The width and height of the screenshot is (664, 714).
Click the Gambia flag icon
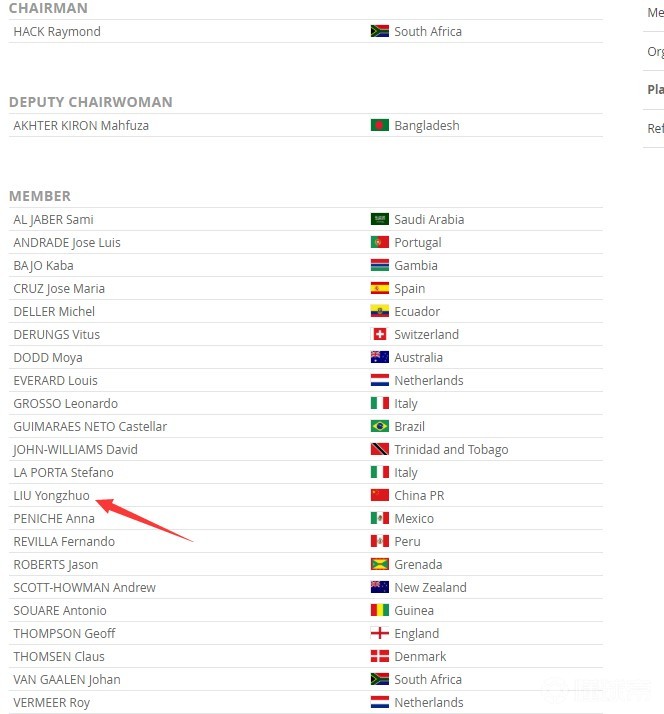click(x=379, y=266)
